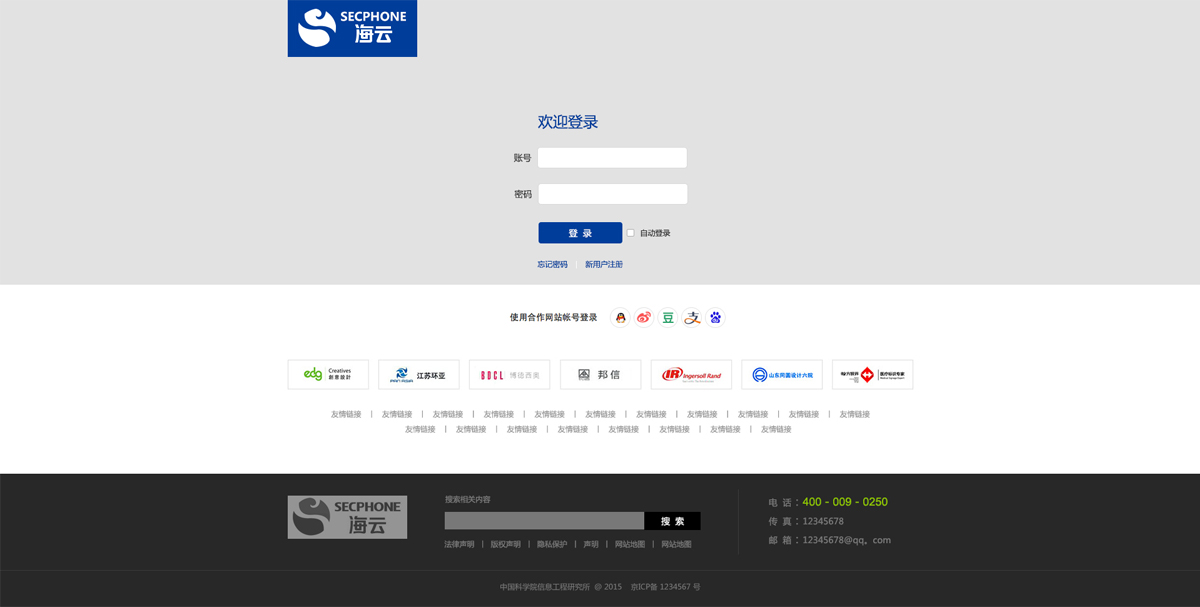Screen dimensions: 1200x607
Task: Click into the 账号 input field
Action: click(612, 158)
